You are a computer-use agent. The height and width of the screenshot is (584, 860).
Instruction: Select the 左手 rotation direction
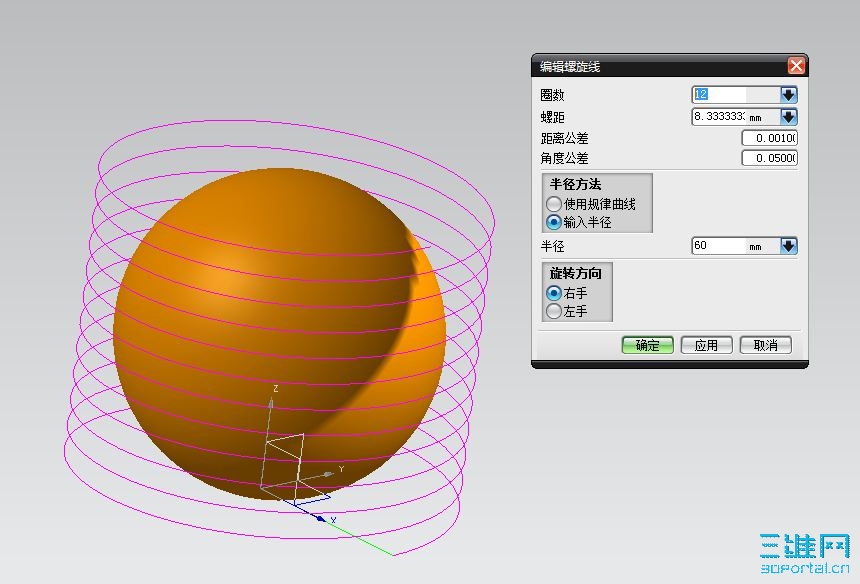pos(553,311)
